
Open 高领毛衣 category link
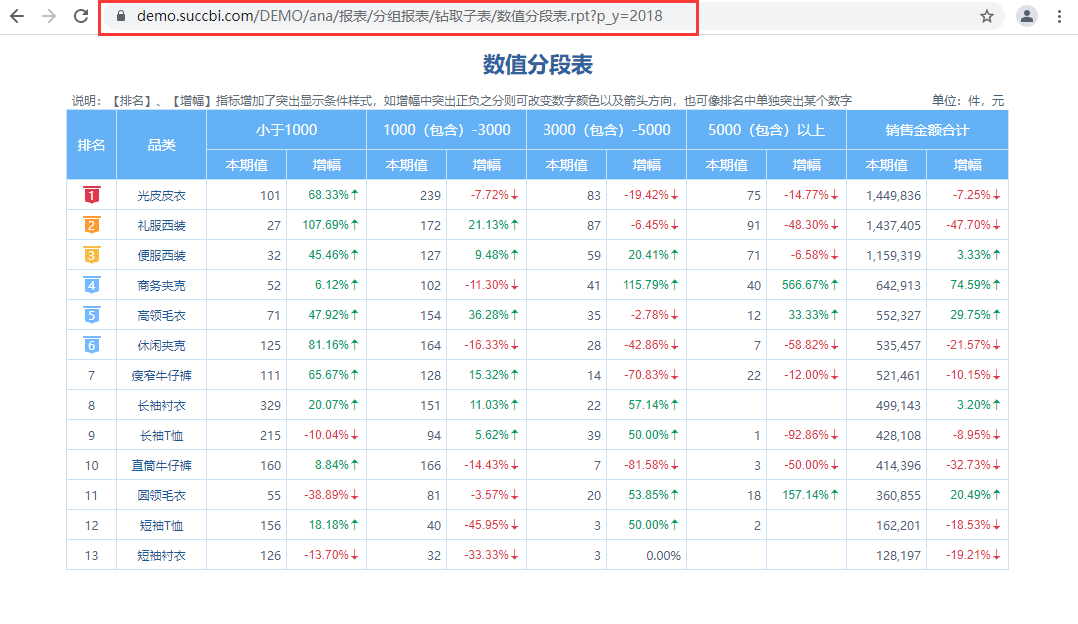[162, 315]
